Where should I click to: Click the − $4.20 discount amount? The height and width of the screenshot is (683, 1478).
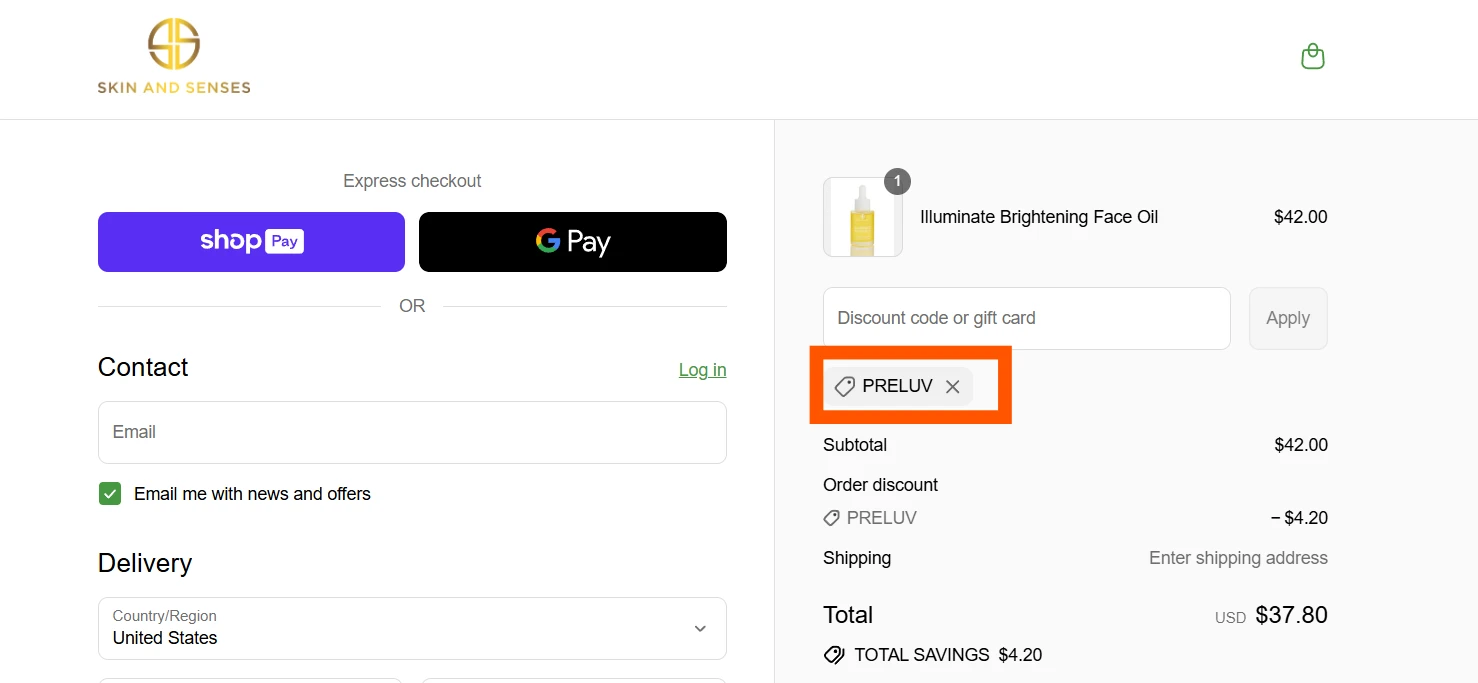click(1299, 518)
